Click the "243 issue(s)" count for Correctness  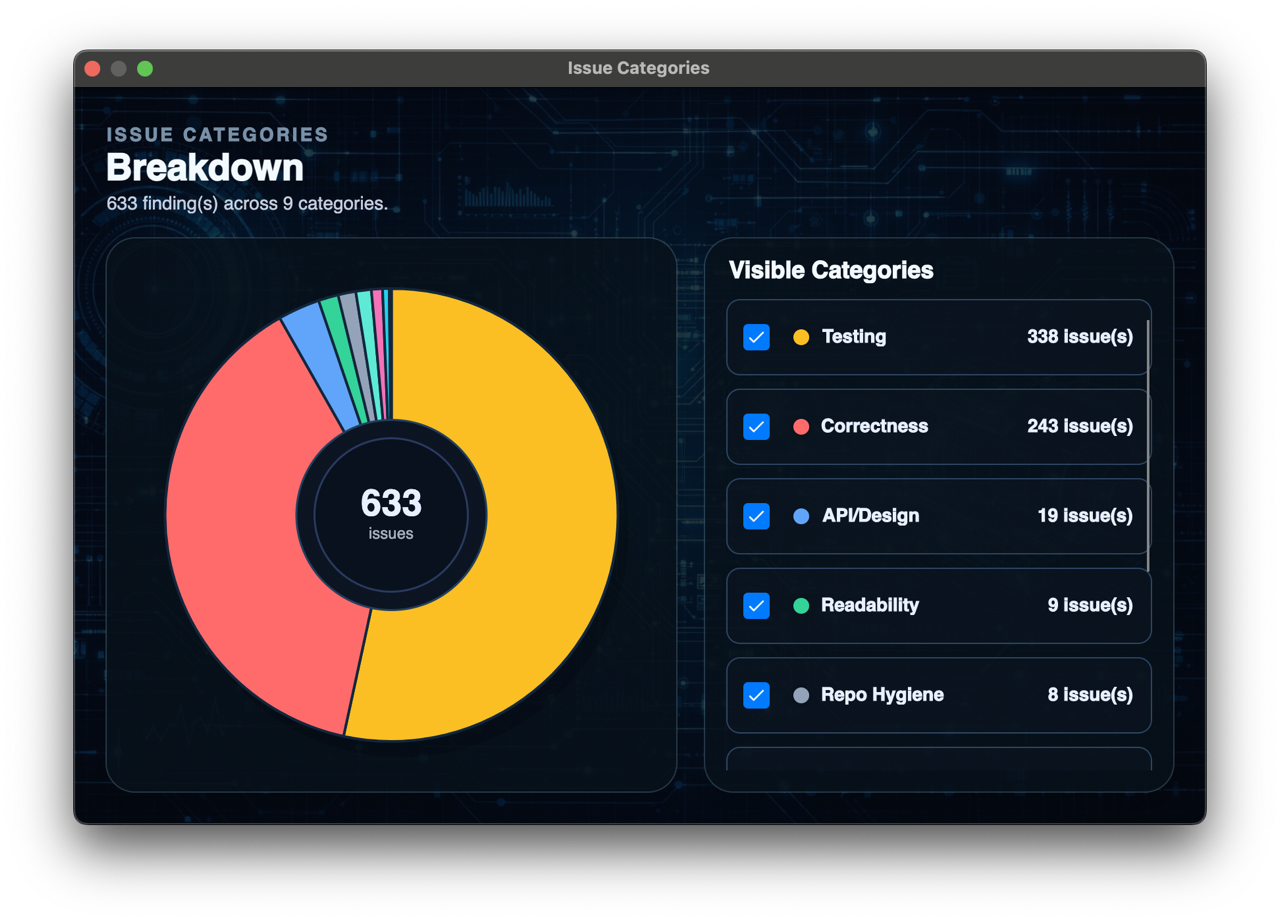click(1080, 427)
